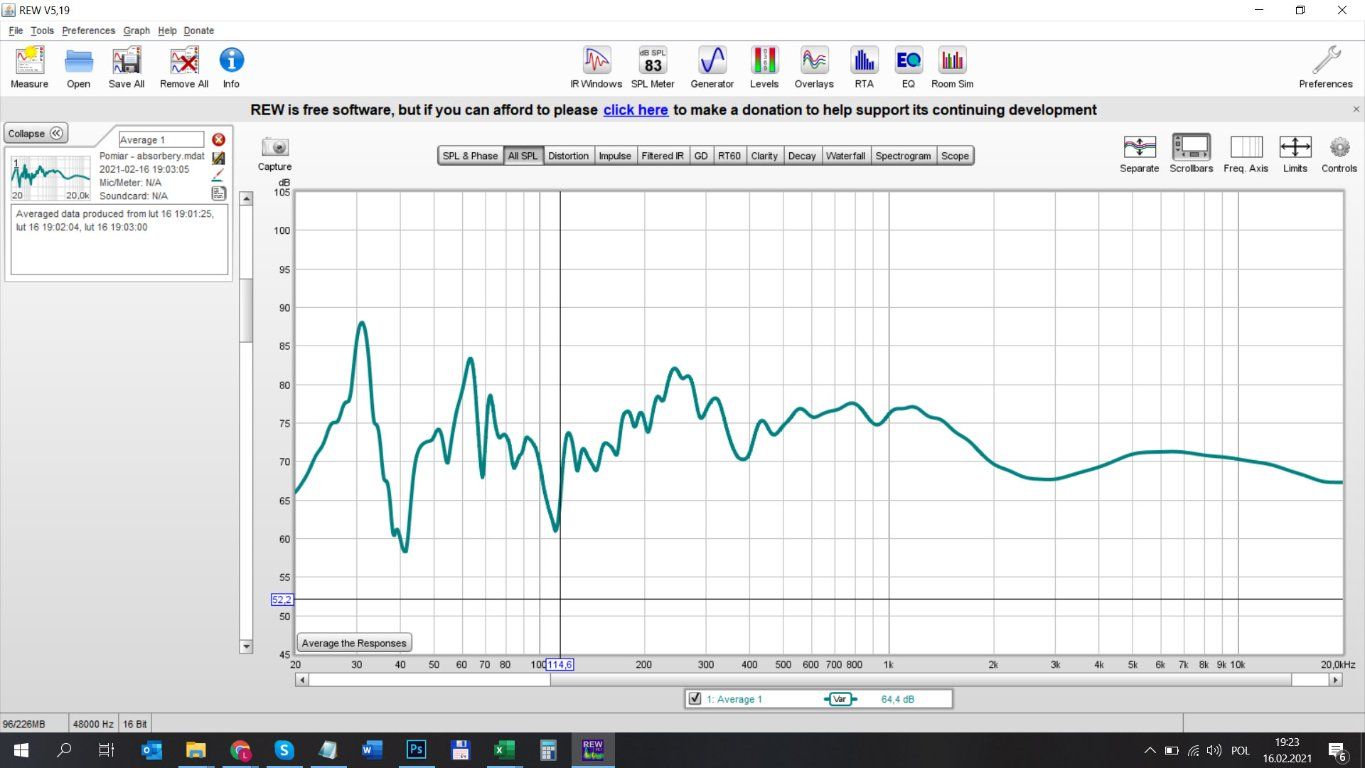Switch to the RT60 tab
Screen dimensions: 1365x768
point(730,156)
